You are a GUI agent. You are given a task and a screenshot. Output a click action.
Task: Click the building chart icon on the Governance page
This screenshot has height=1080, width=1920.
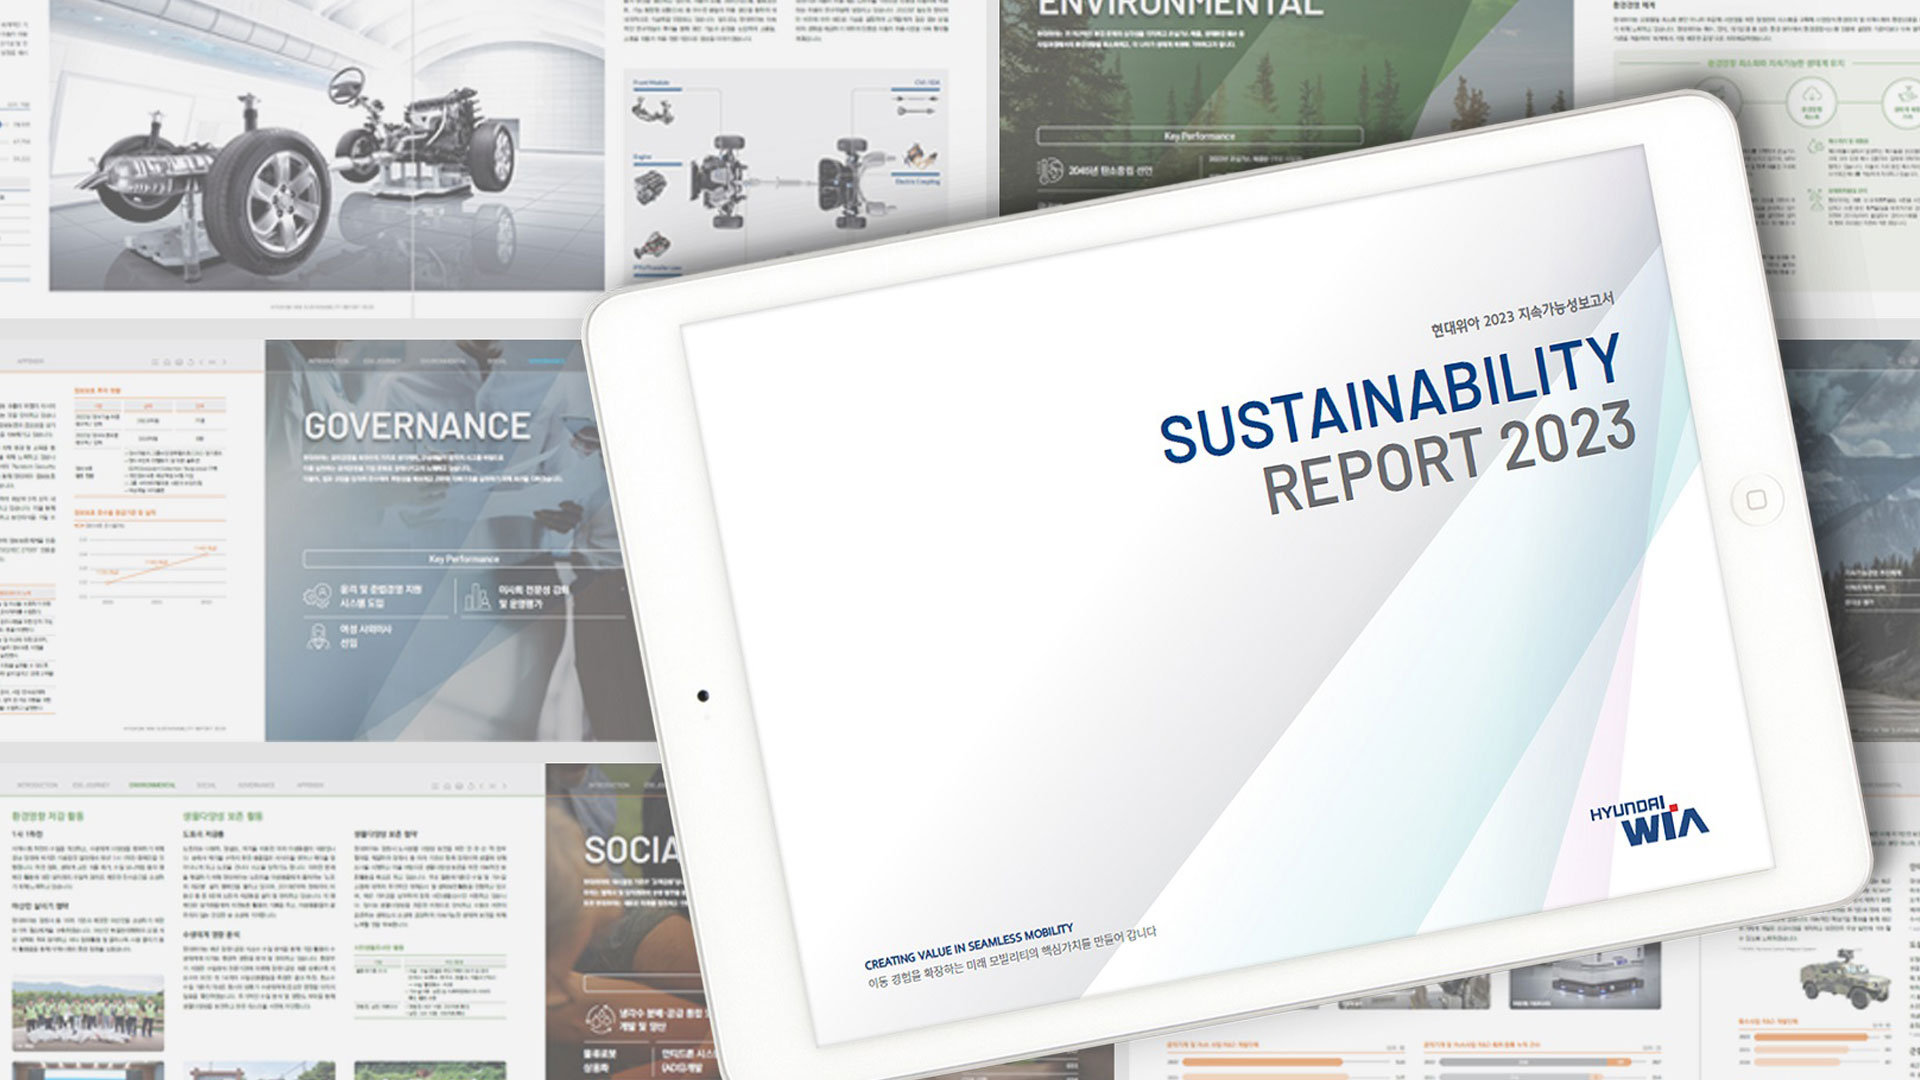point(477,597)
